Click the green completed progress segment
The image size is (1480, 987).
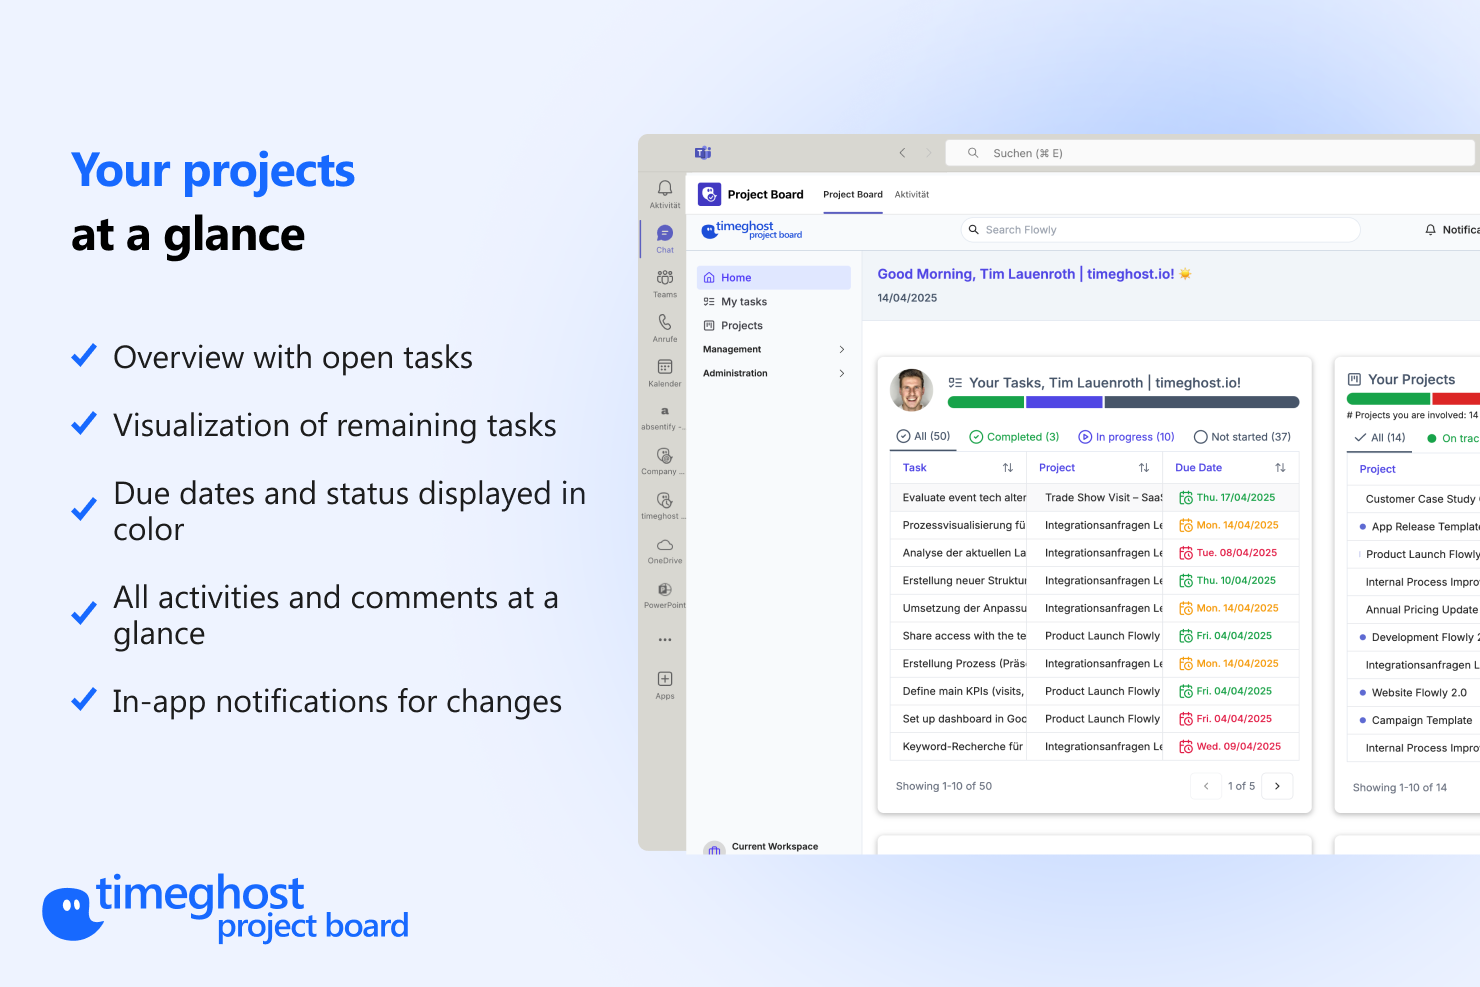point(986,402)
